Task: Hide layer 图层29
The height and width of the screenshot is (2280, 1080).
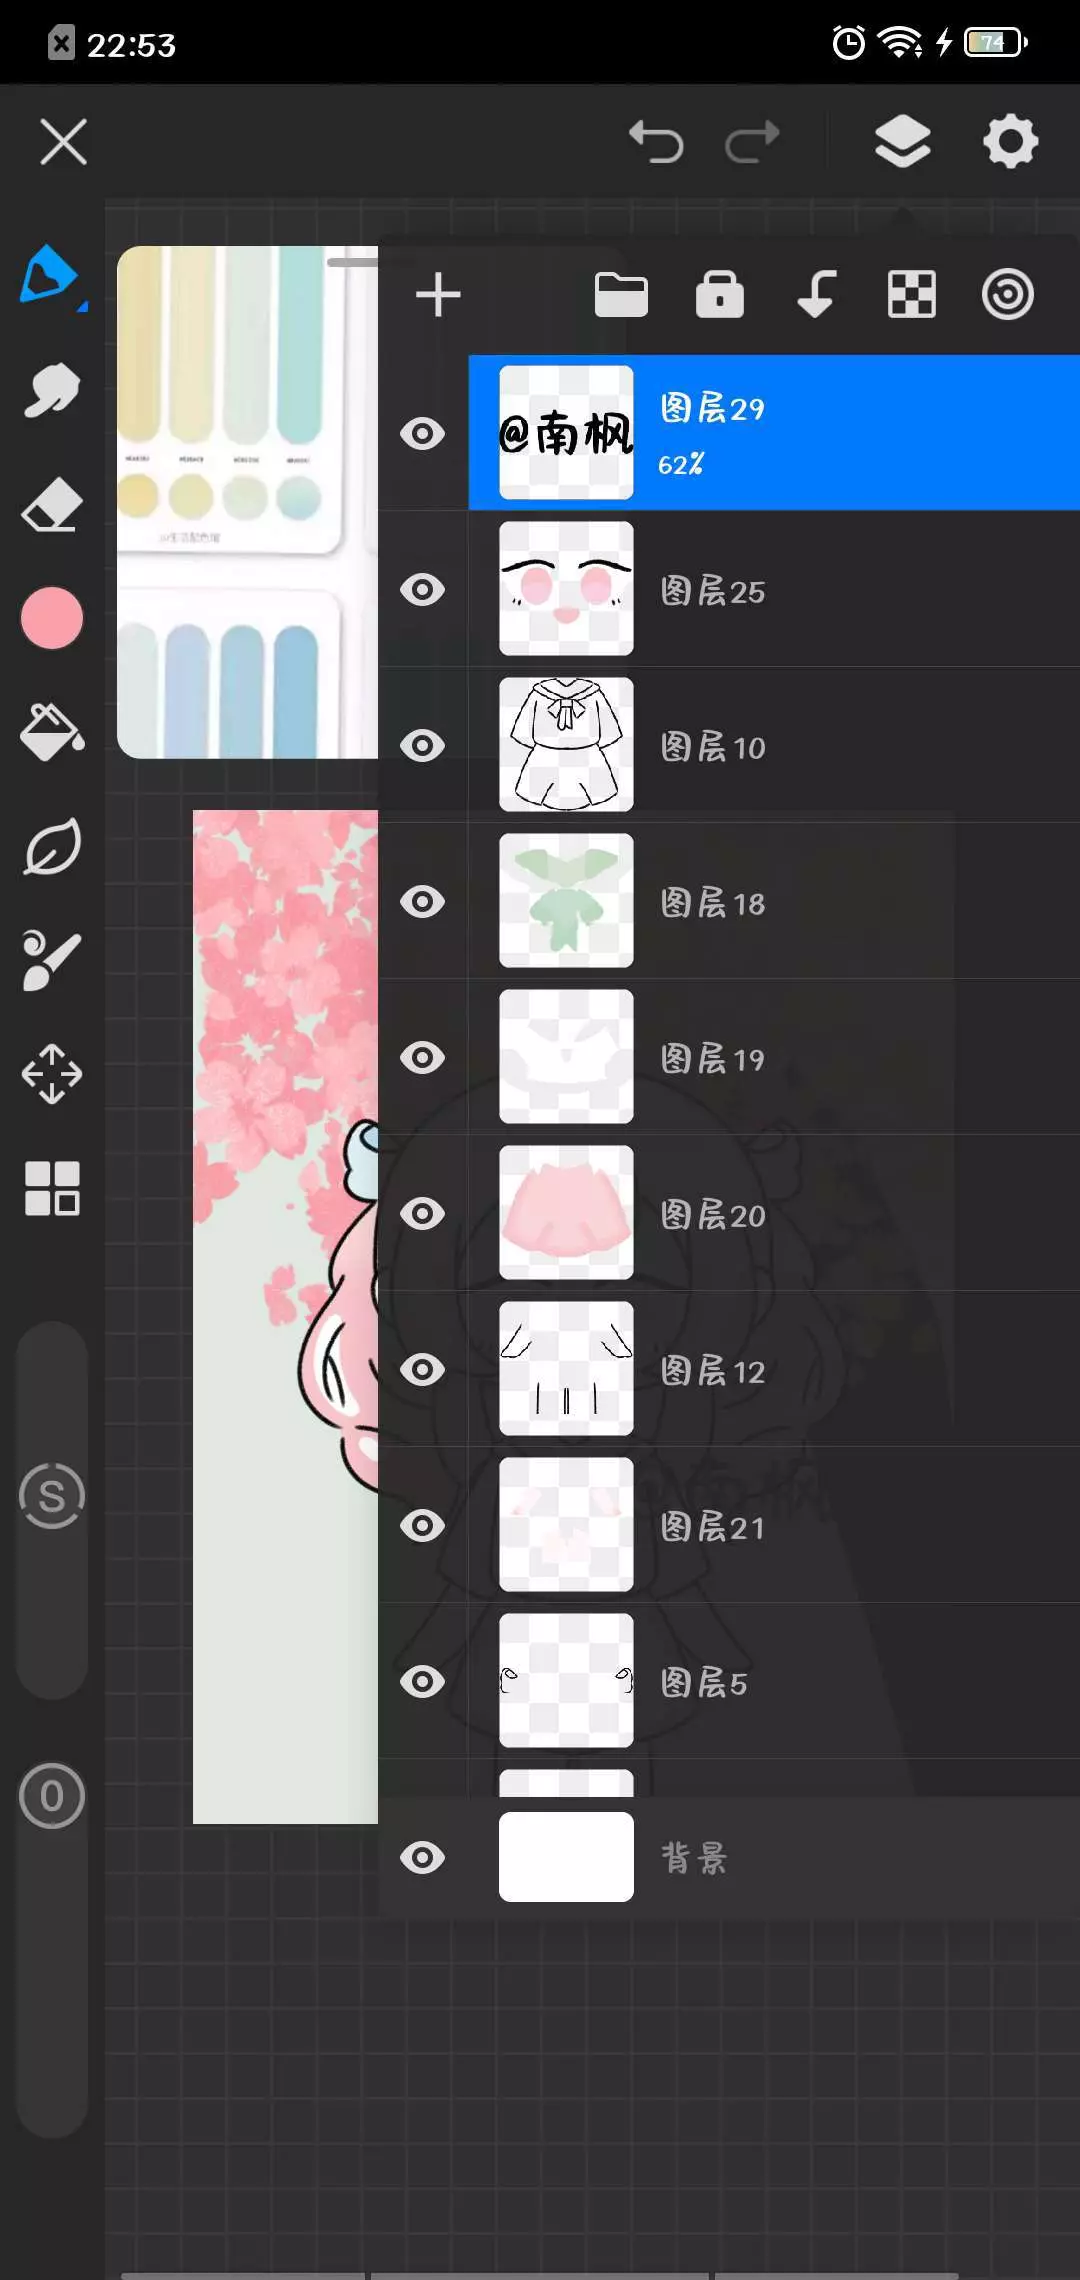Action: (423, 433)
